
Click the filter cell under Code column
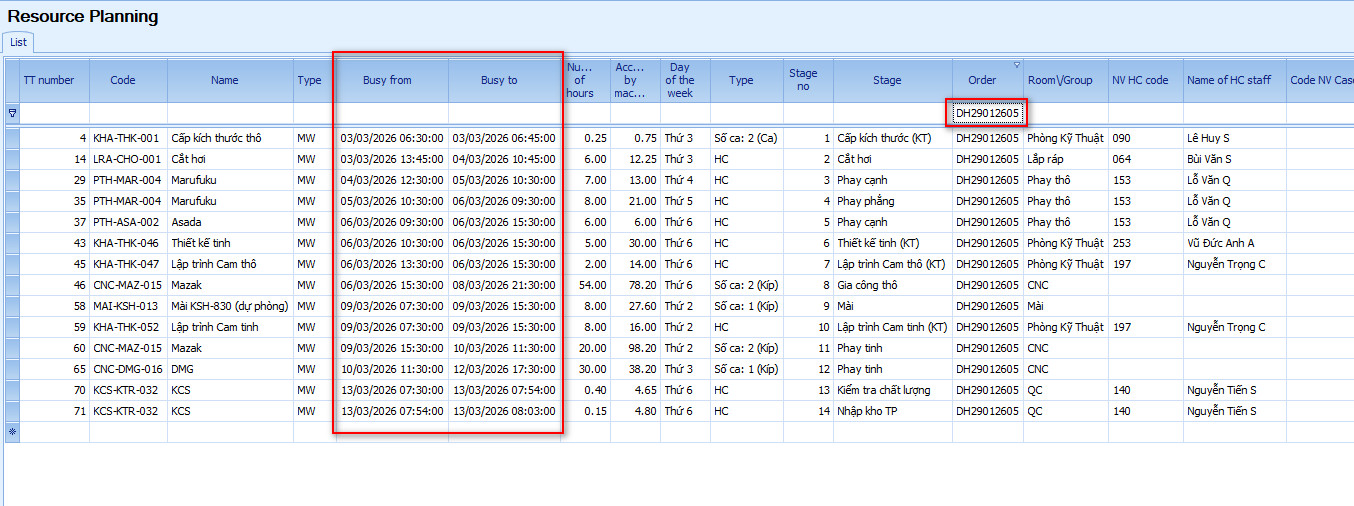(x=128, y=113)
